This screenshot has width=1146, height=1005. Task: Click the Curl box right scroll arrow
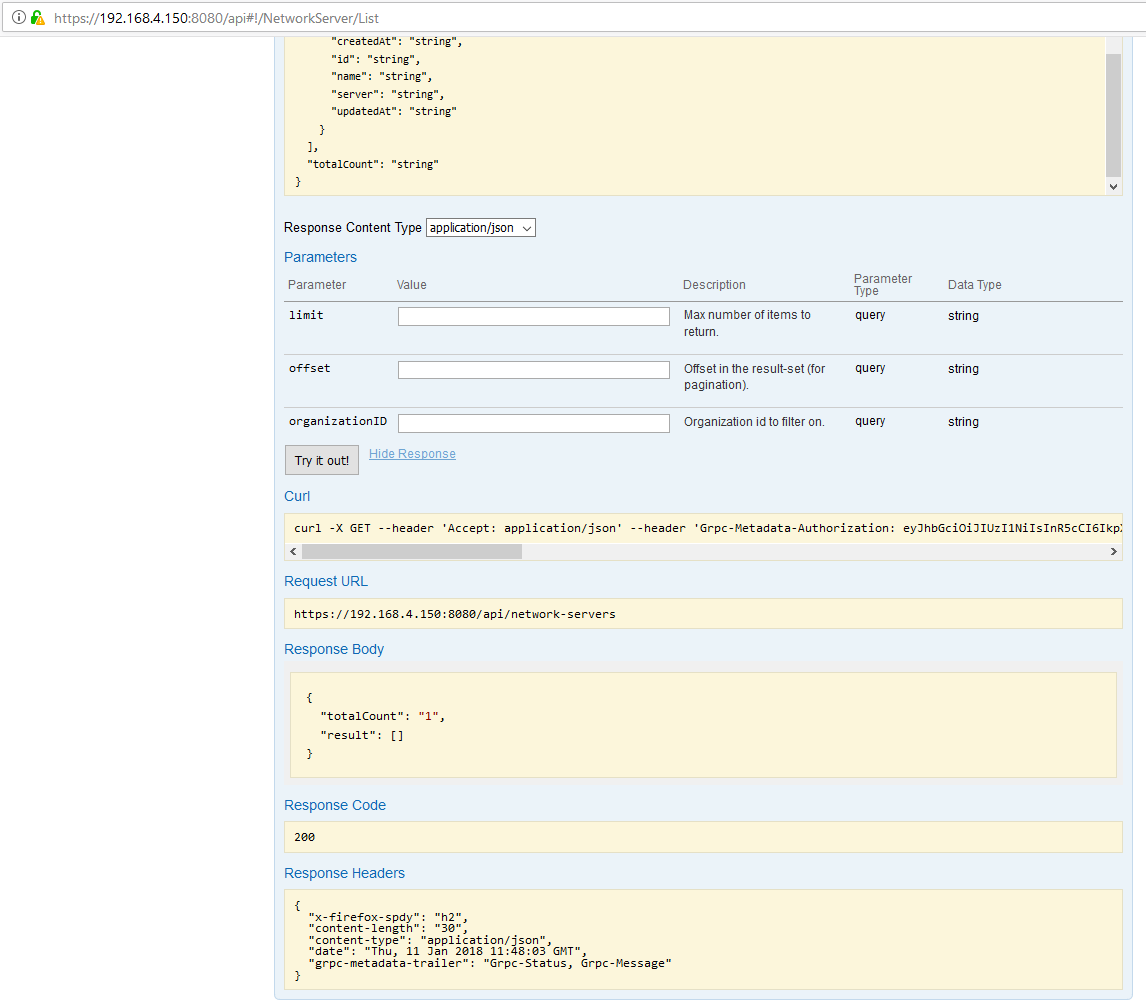coord(1114,552)
